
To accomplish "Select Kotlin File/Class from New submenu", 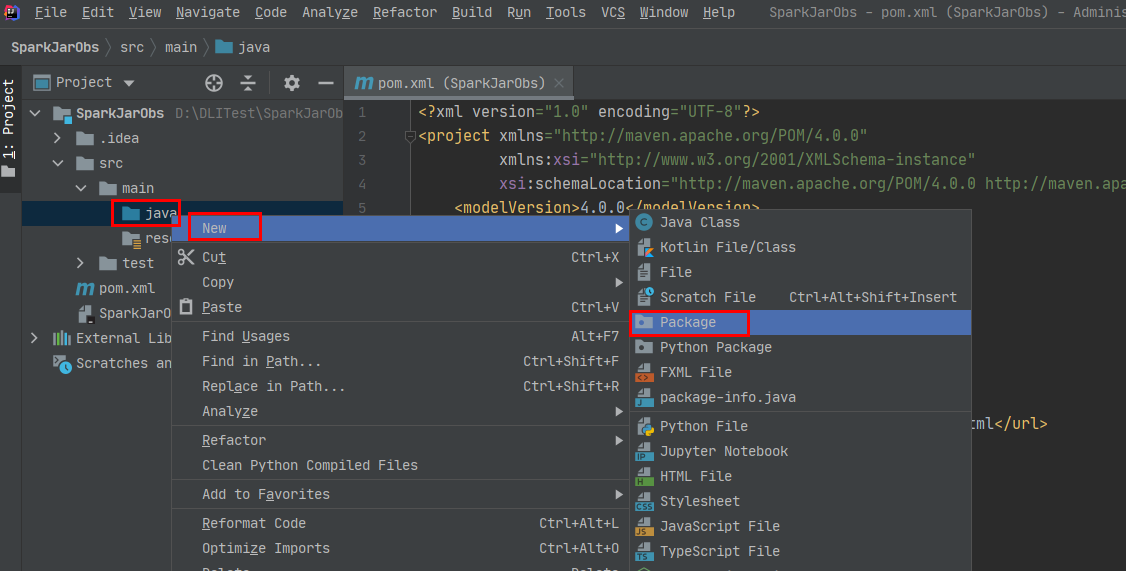I will point(727,247).
